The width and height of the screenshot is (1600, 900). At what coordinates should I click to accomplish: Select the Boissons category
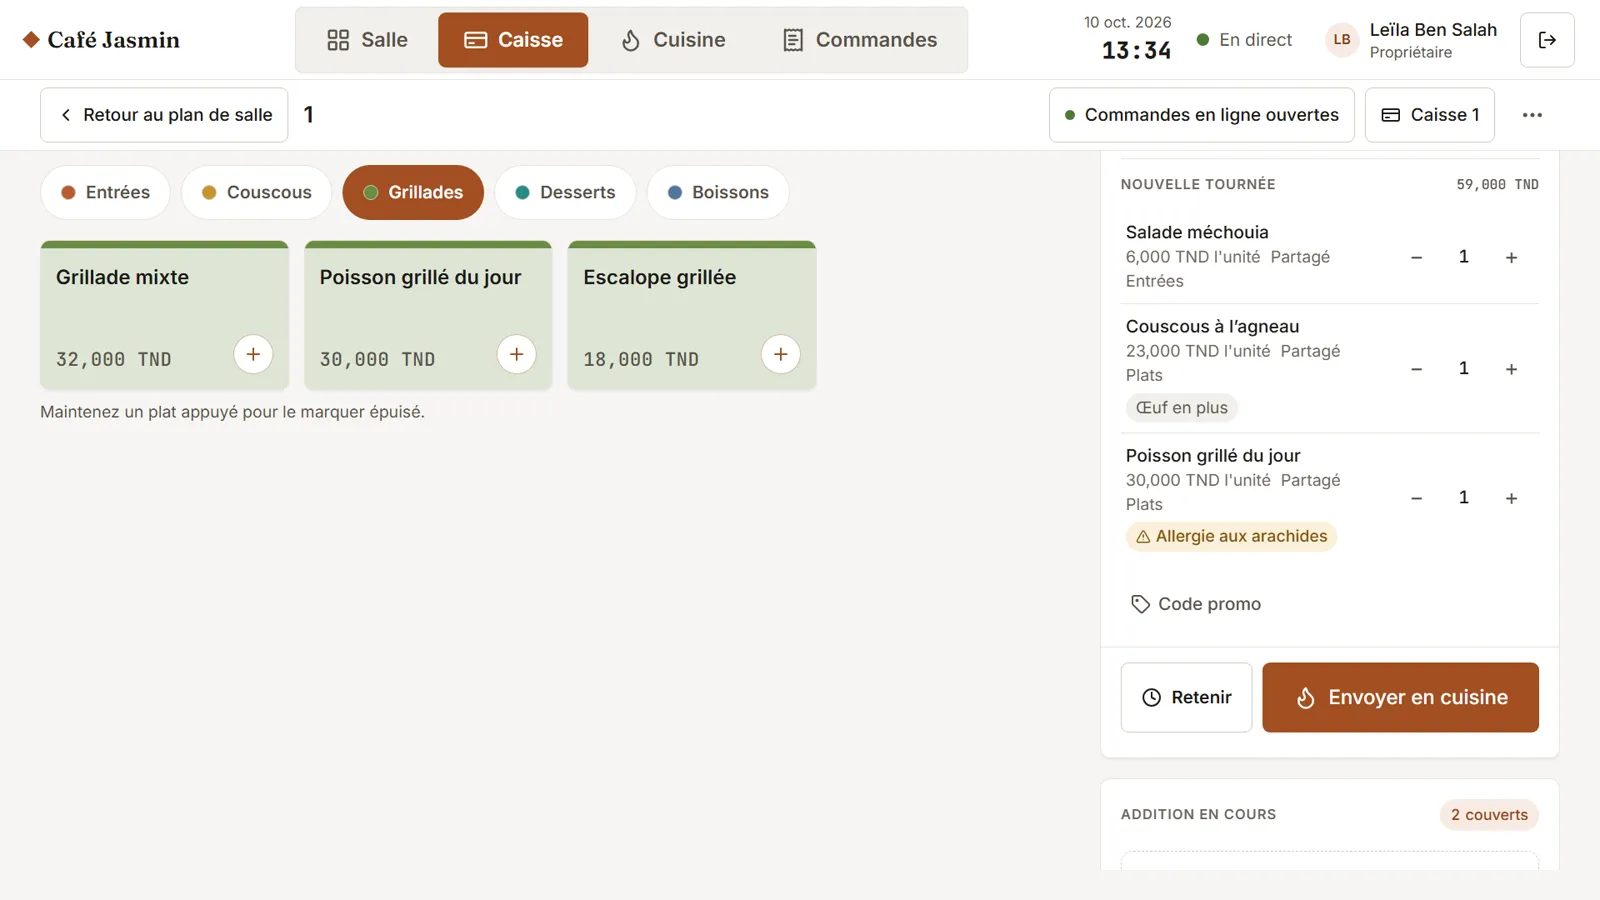(718, 192)
